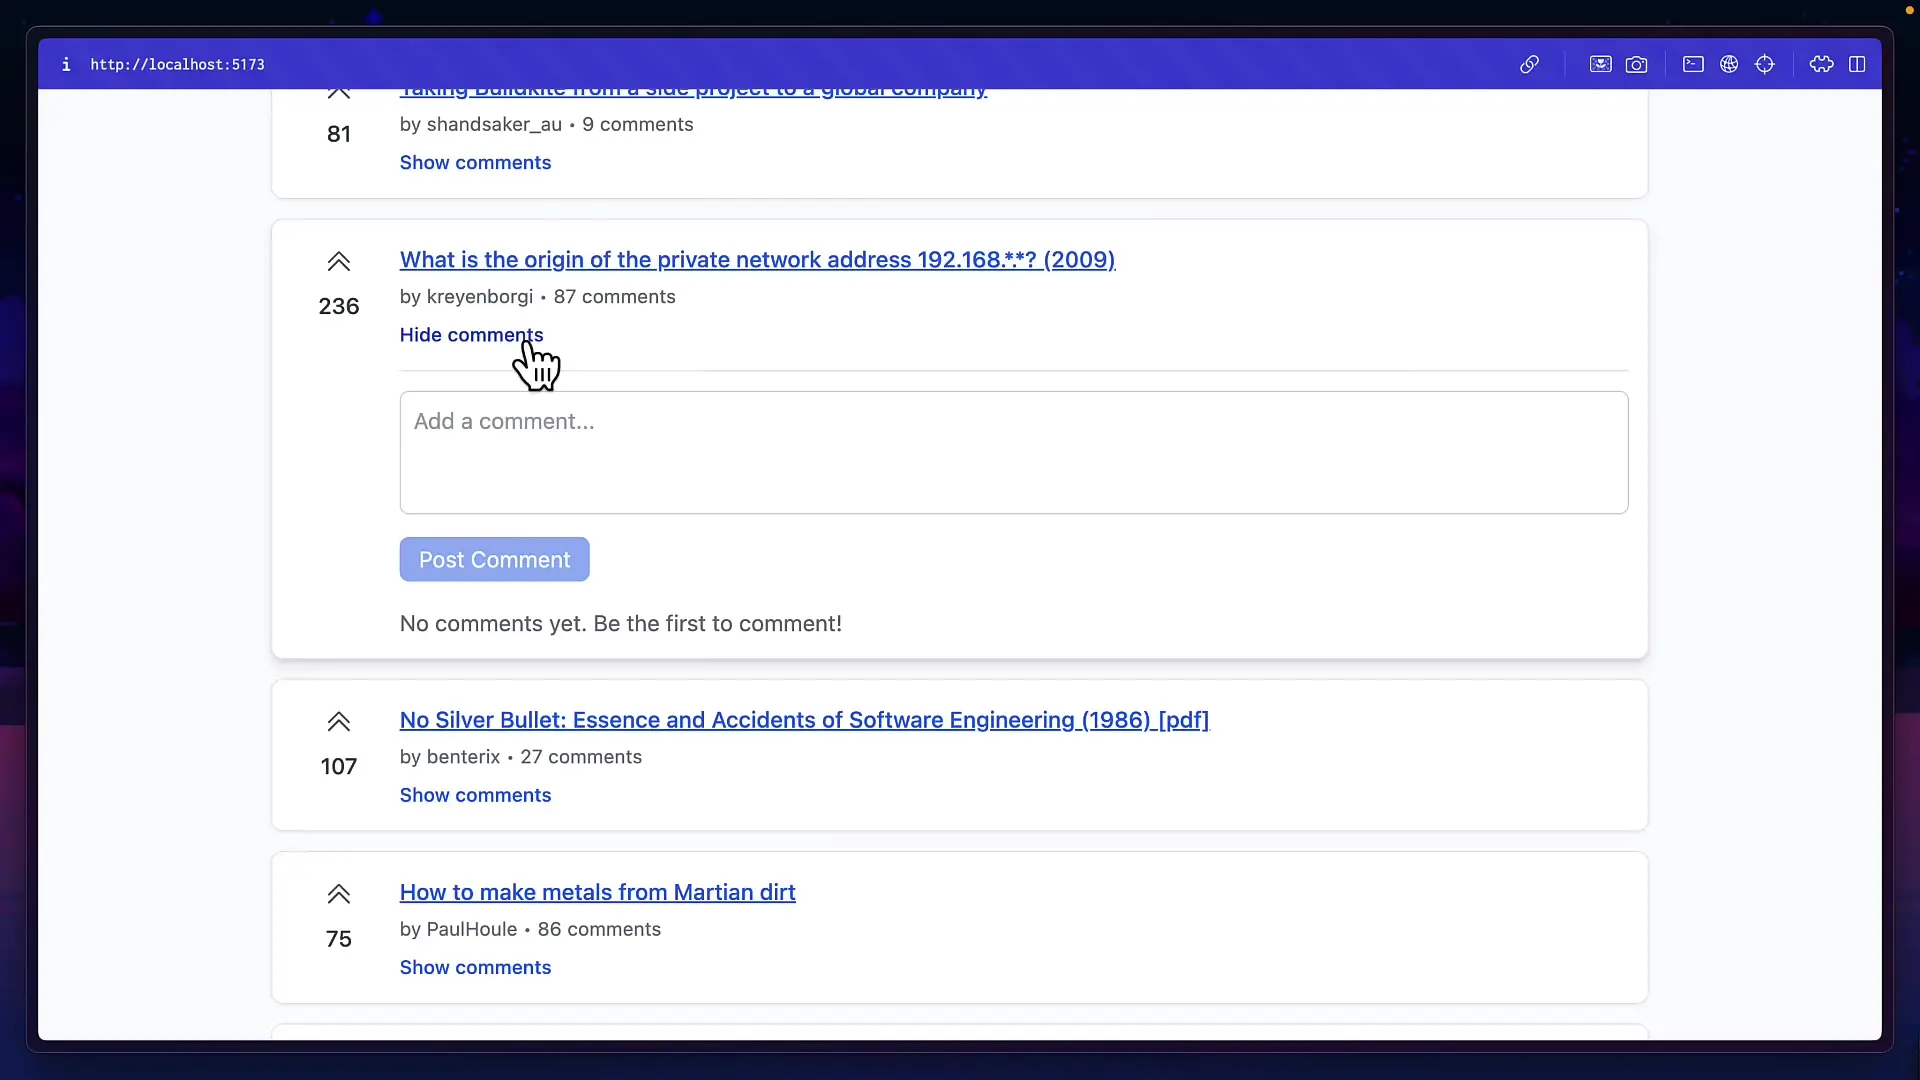The width and height of the screenshot is (1920, 1080).
Task: Click the page info icon beside URL
Action: click(66, 64)
